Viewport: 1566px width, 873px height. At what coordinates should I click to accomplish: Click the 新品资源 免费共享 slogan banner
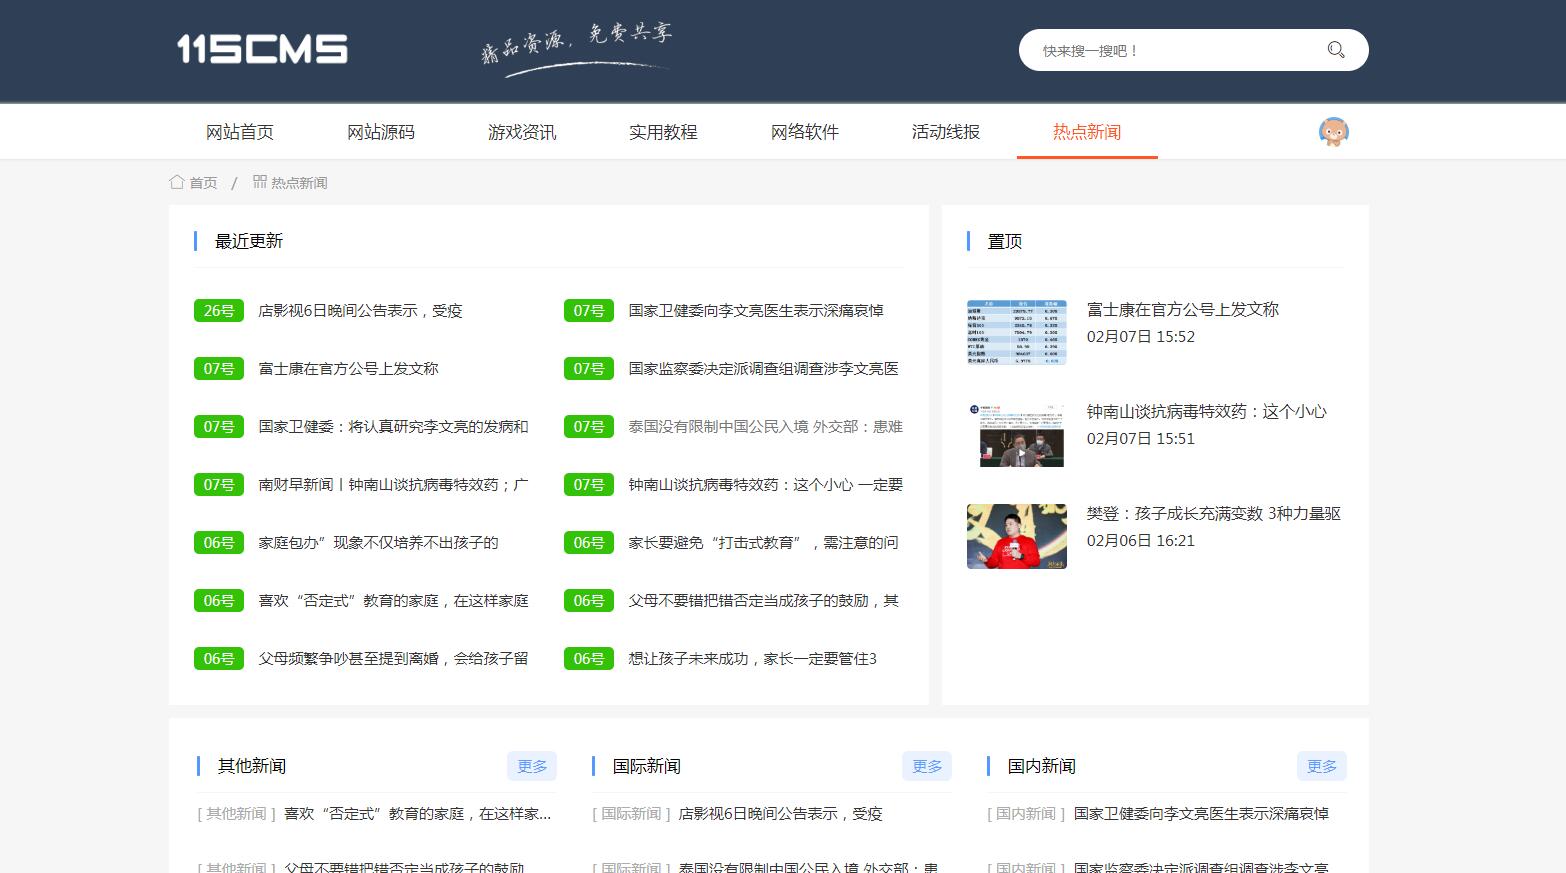(x=576, y=48)
